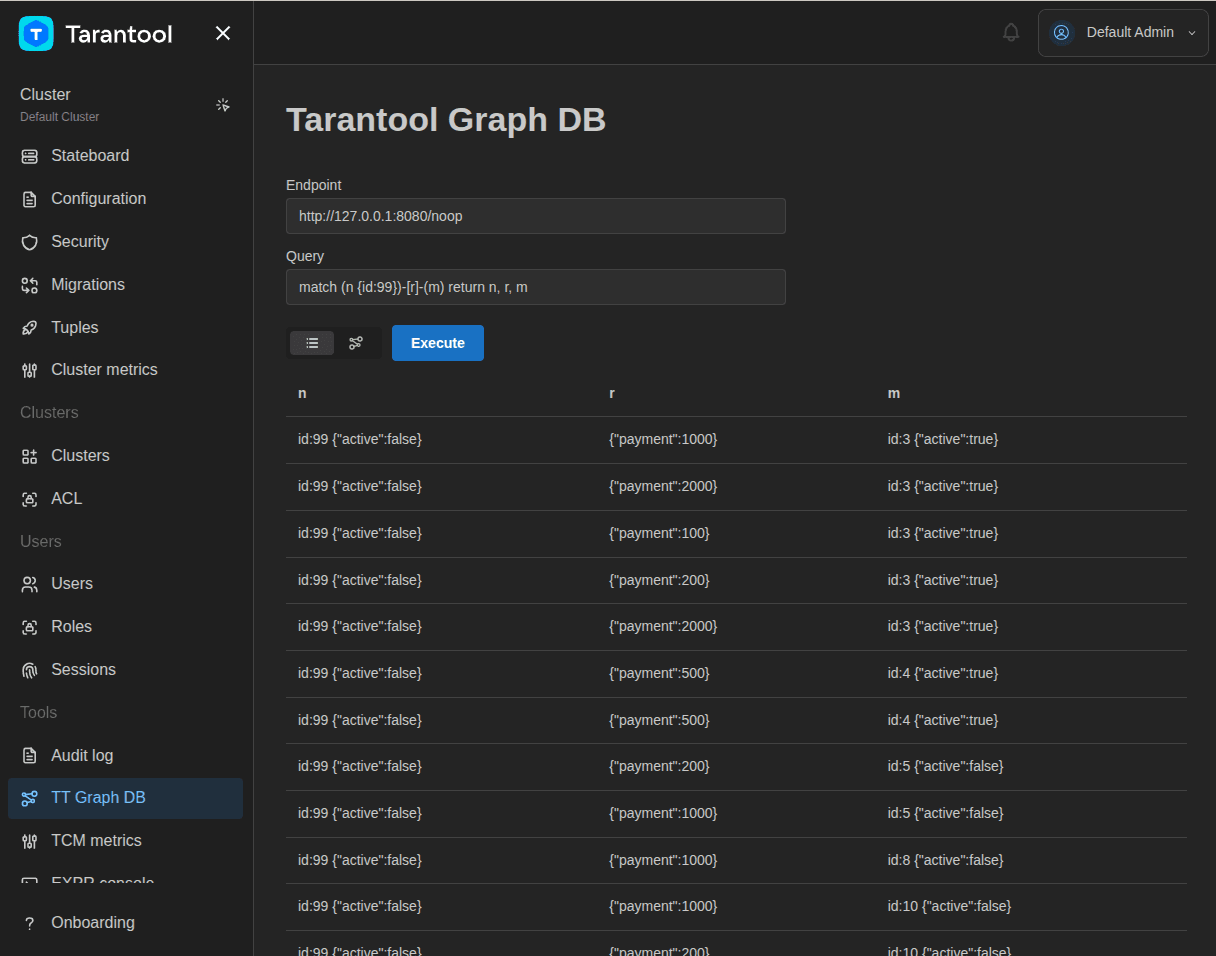Screen dimensions: 1216x956
Task: Click the TCM metrics sliders icon
Action: [x=30, y=841]
